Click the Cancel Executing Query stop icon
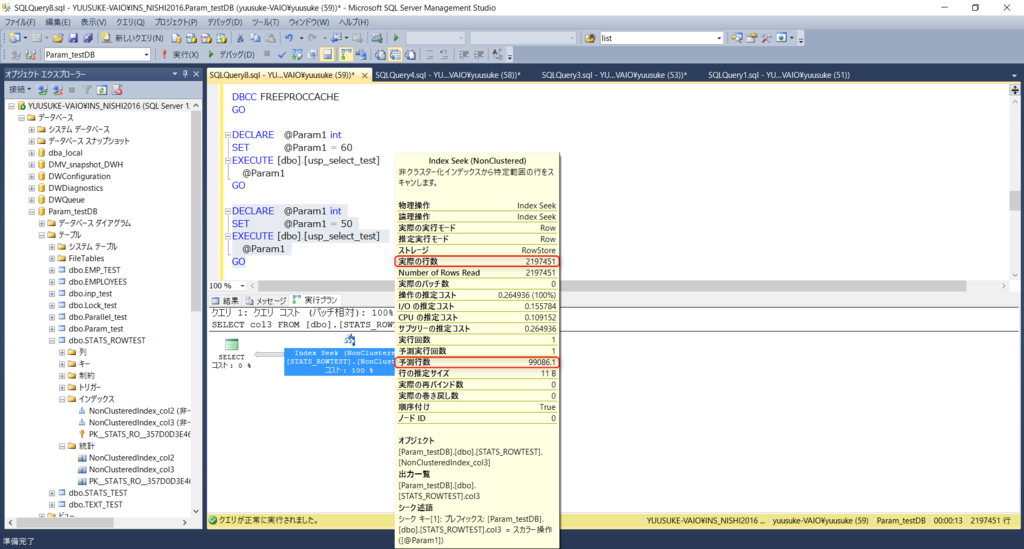The height and width of the screenshot is (549, 1024). tap(266, 54)
